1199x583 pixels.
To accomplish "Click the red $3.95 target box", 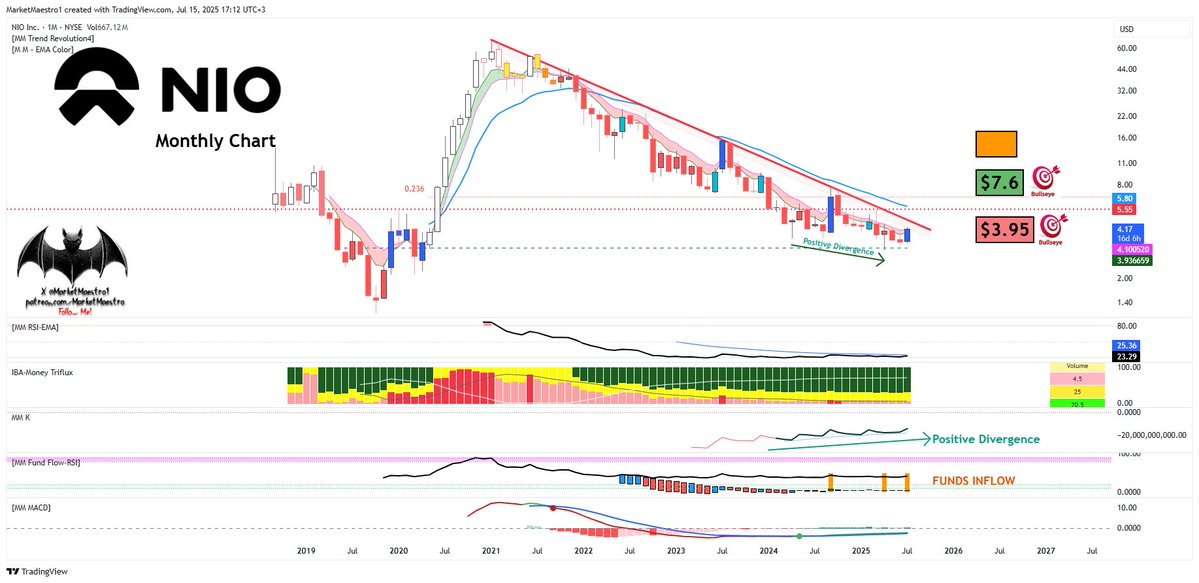I will point(1005,230).
